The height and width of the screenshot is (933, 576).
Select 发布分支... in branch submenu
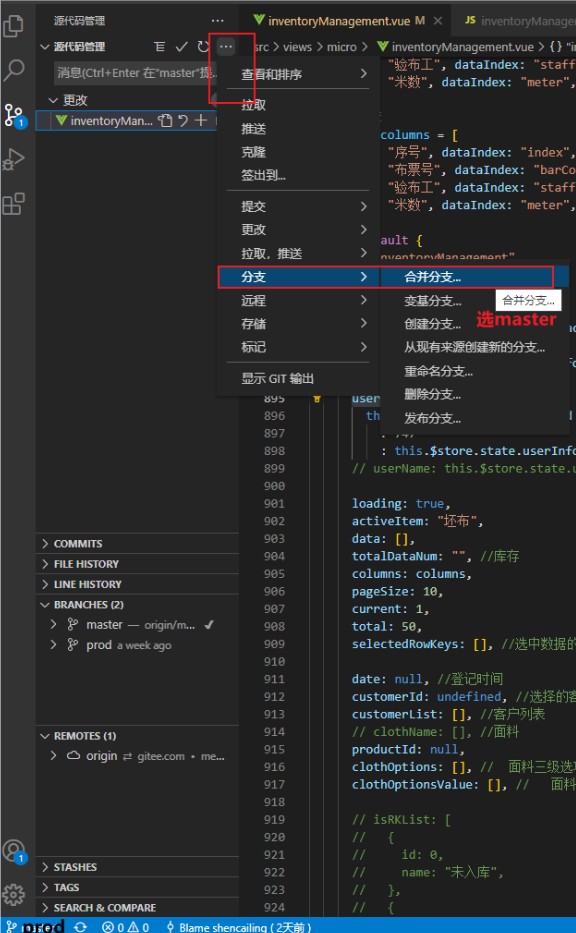474,418
